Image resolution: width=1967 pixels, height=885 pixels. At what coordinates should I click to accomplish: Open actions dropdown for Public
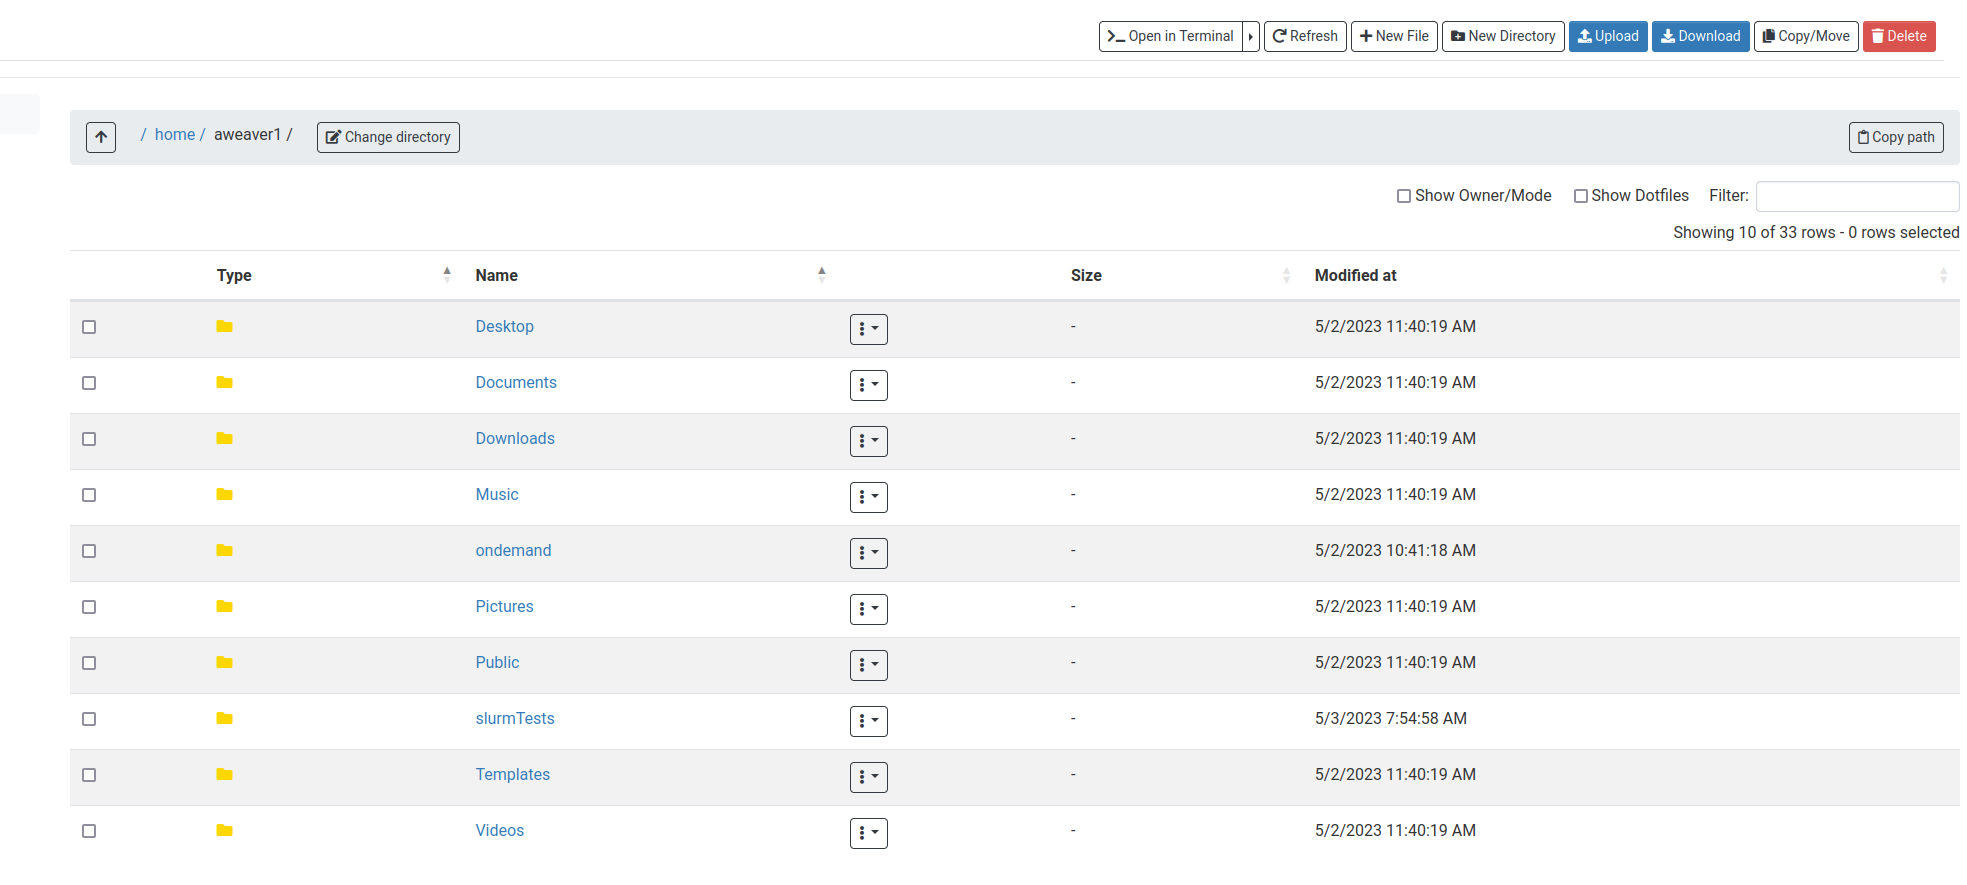869,665
